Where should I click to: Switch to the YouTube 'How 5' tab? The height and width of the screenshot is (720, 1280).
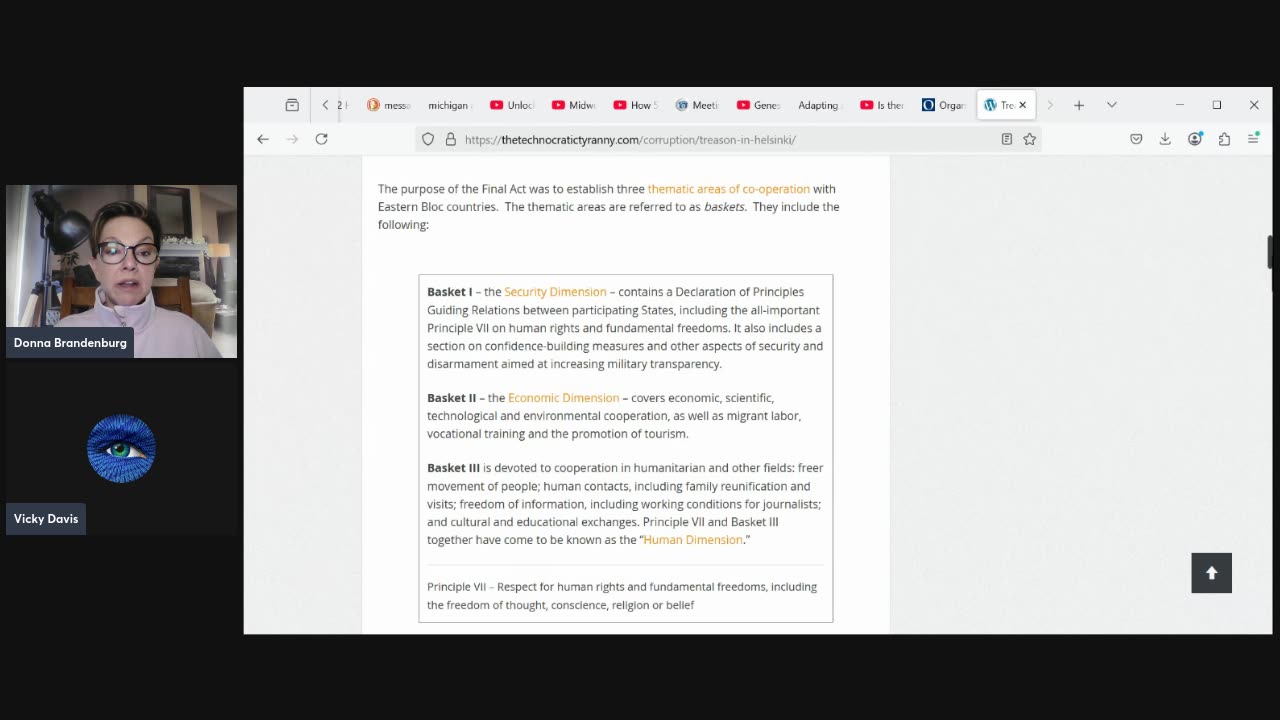pyautogui.click(x=635, y=105)
